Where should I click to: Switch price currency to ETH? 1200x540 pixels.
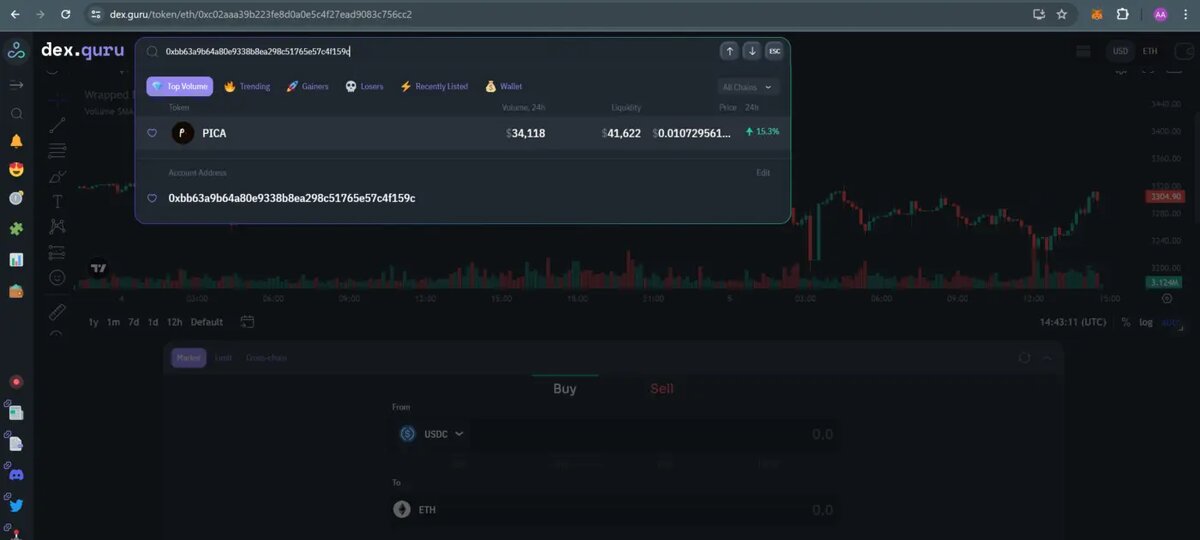[x=1150, y=51]
